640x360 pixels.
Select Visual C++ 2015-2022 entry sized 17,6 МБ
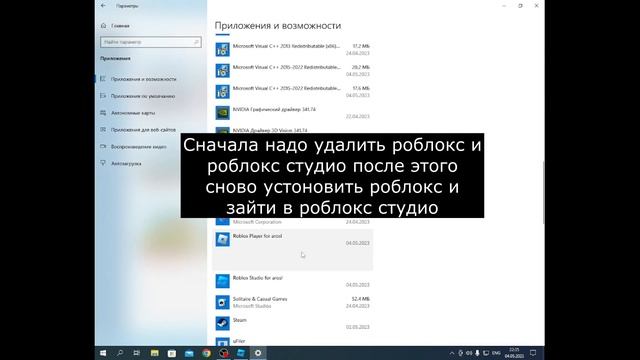tap(293, 91)
